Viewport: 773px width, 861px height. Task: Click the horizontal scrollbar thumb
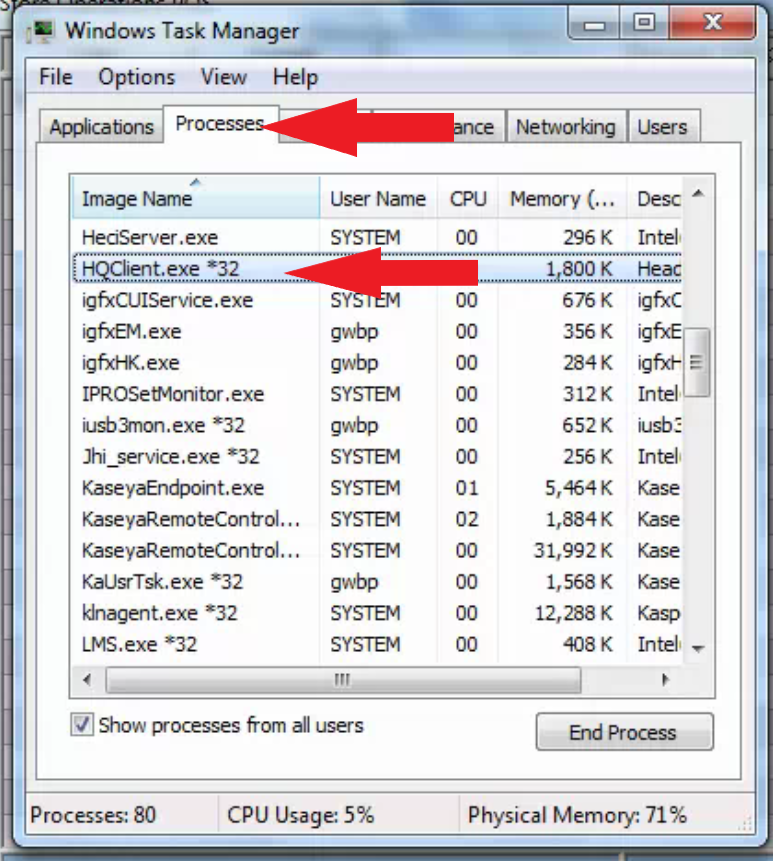343,680
